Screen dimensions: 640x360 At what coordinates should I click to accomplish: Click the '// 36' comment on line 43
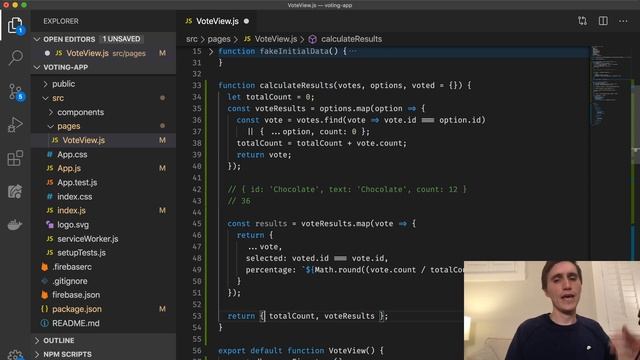click(239, 201)
